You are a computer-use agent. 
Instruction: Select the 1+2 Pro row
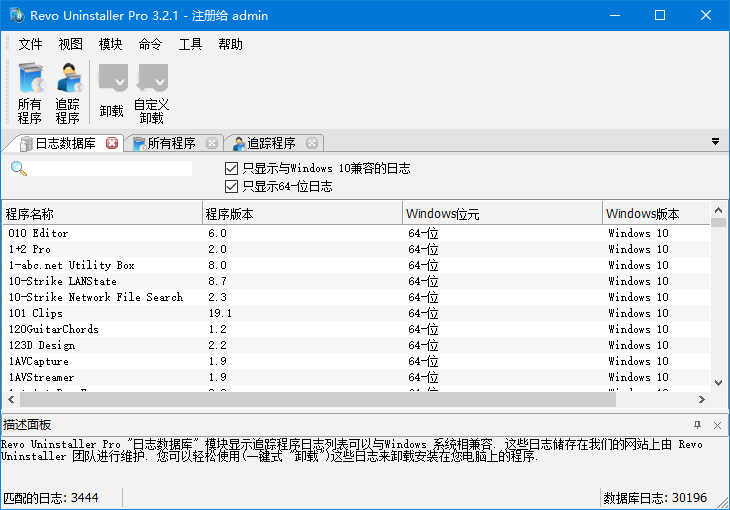(356, 249)
